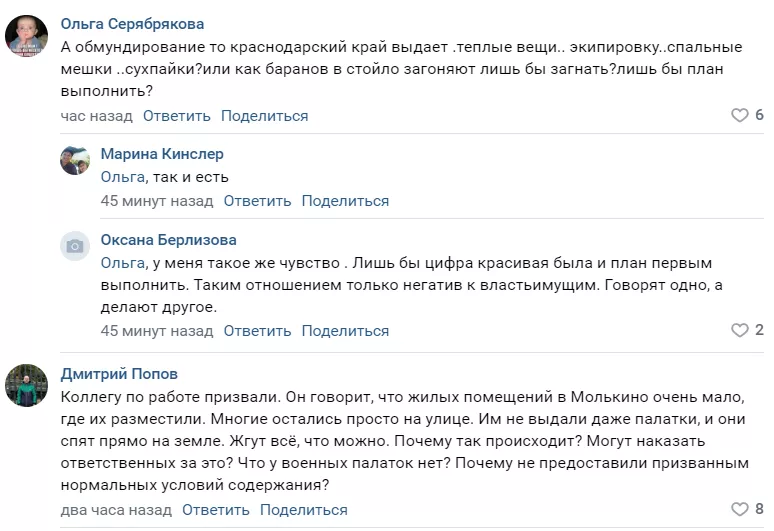Share Оксана Берлизова's comment
Viewport: 774px width, 531px height.
point(345,331)
